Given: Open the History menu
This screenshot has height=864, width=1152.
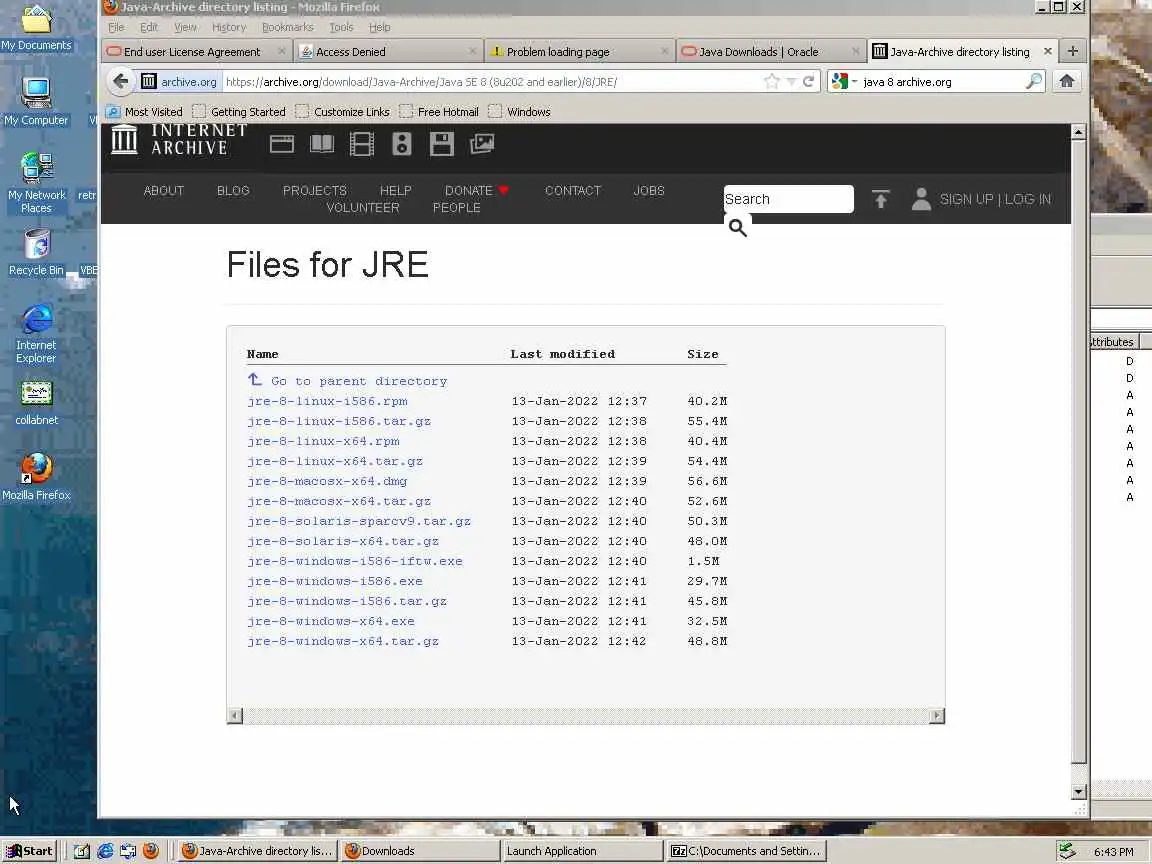Looking at the screenshot, I should (229, 27).
